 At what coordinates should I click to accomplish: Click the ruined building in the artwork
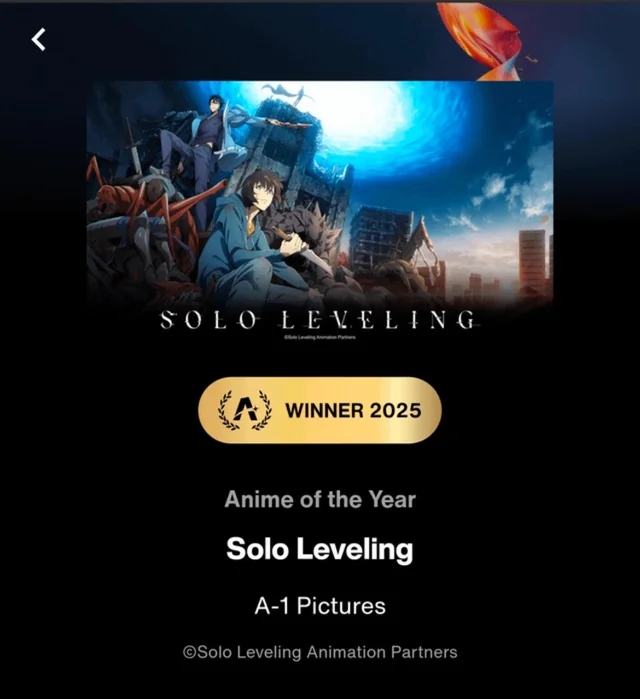click(381, 236)
